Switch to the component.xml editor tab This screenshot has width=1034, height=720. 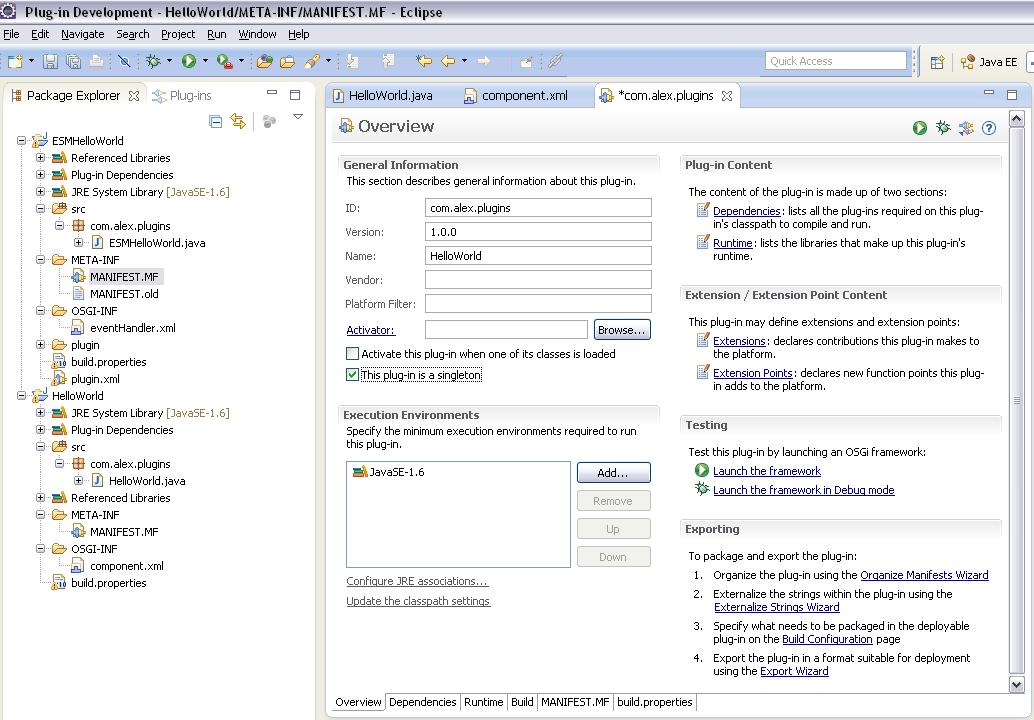click(x=516, y=96)
